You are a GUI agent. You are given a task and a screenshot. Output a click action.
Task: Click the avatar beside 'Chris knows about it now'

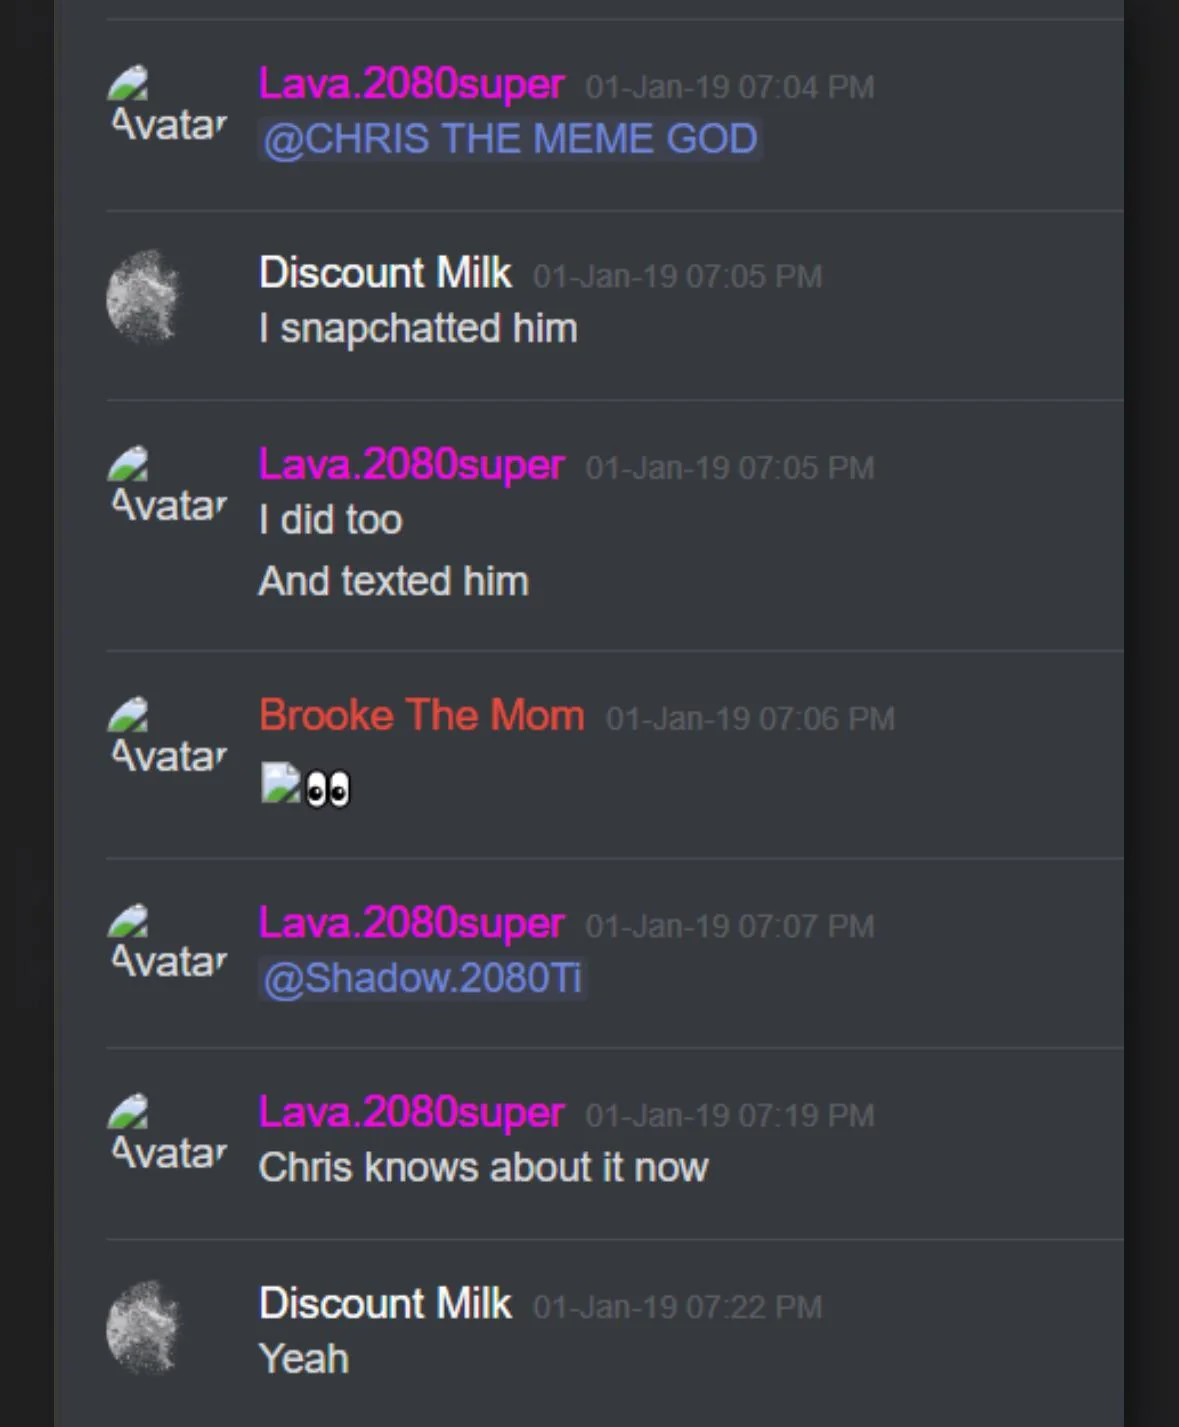point(166,1132)
